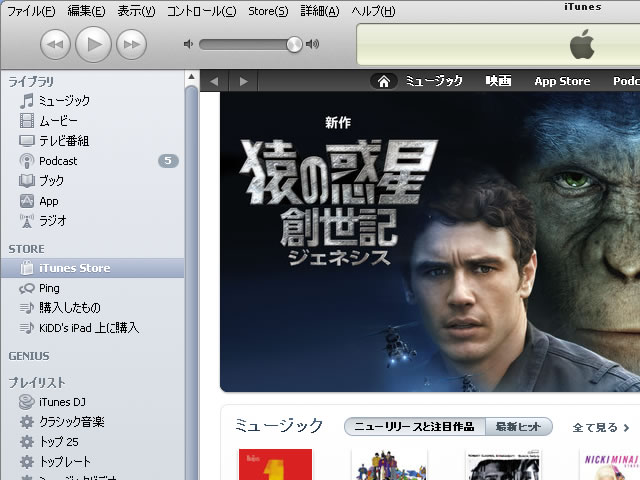Click the max volume speaker icon
The height and width of the screenshot is (480, 640).
(x=313, y=44)
